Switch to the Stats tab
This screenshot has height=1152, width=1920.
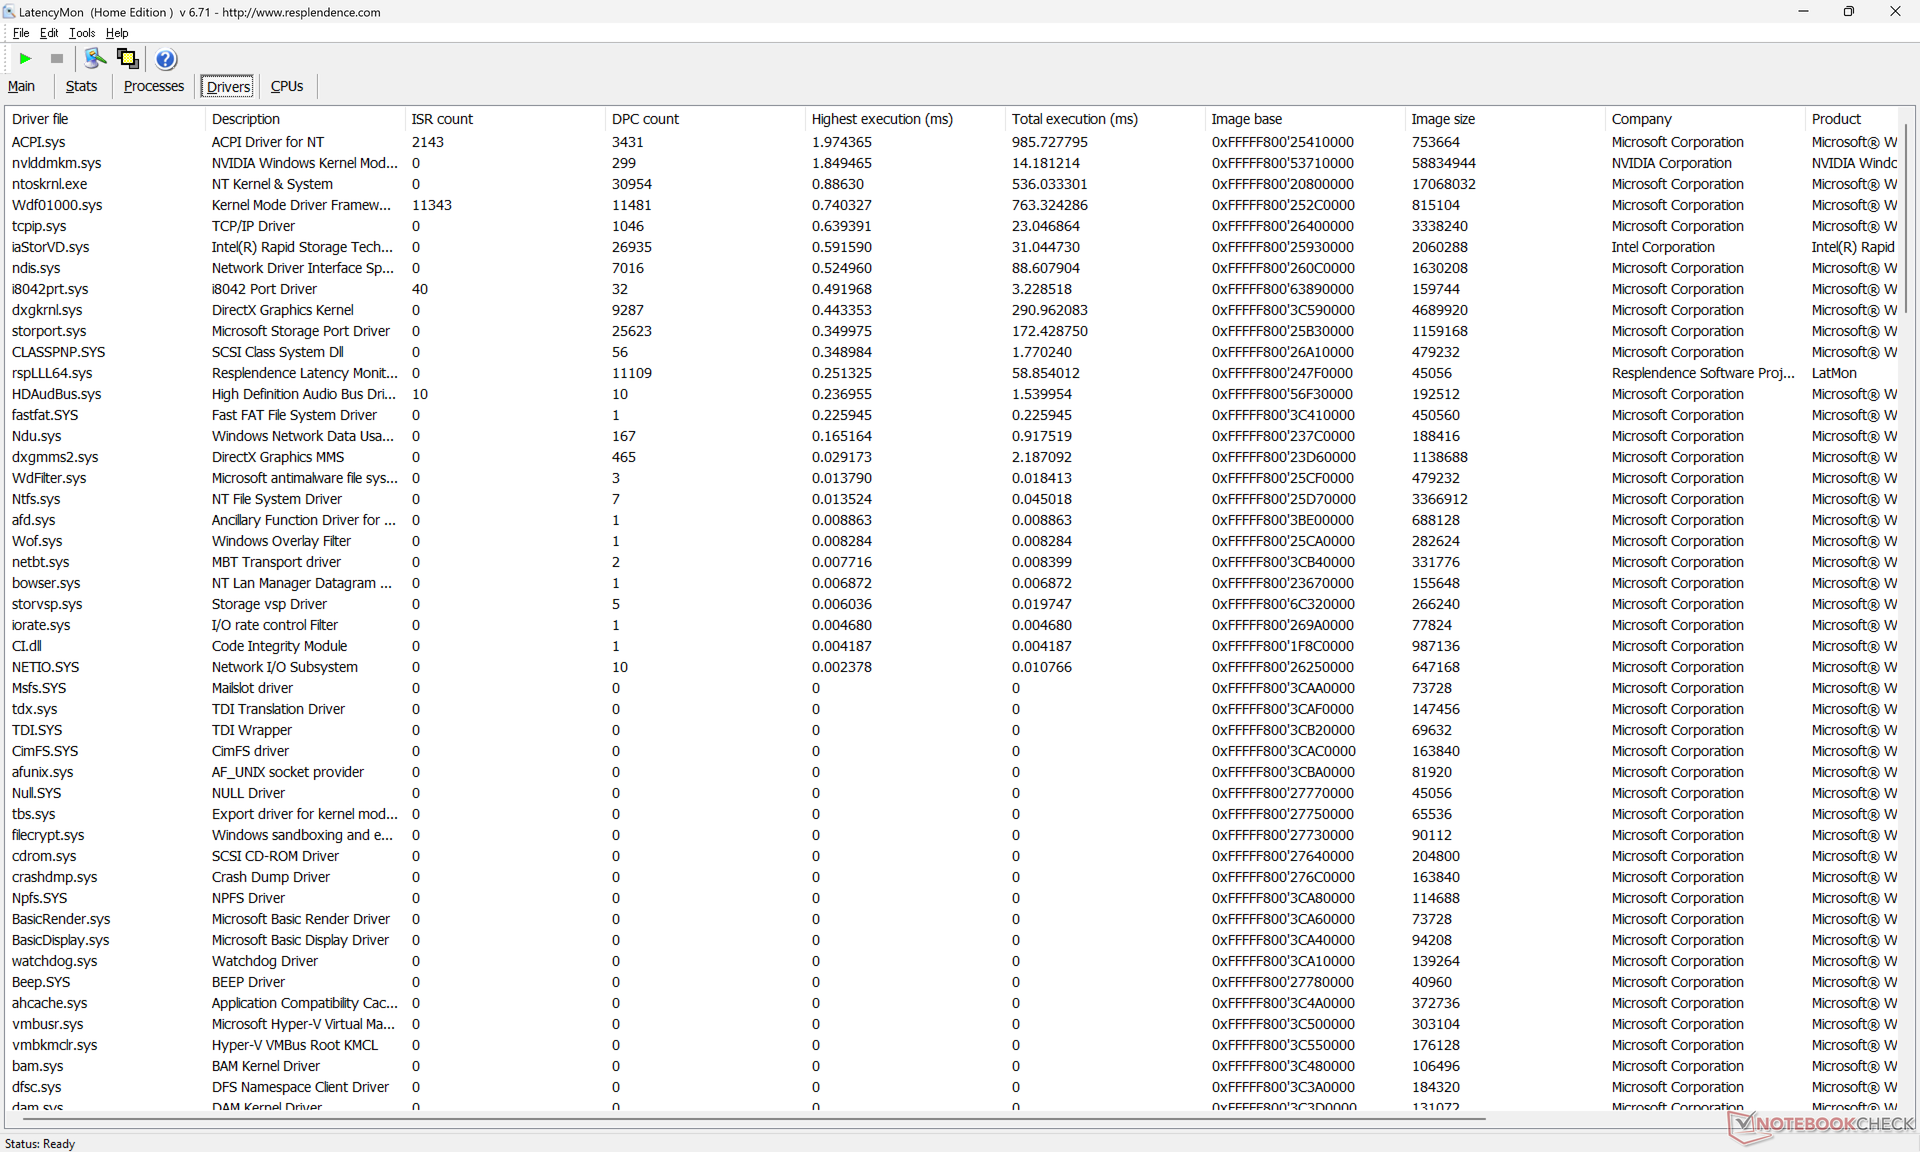point(81,86)
